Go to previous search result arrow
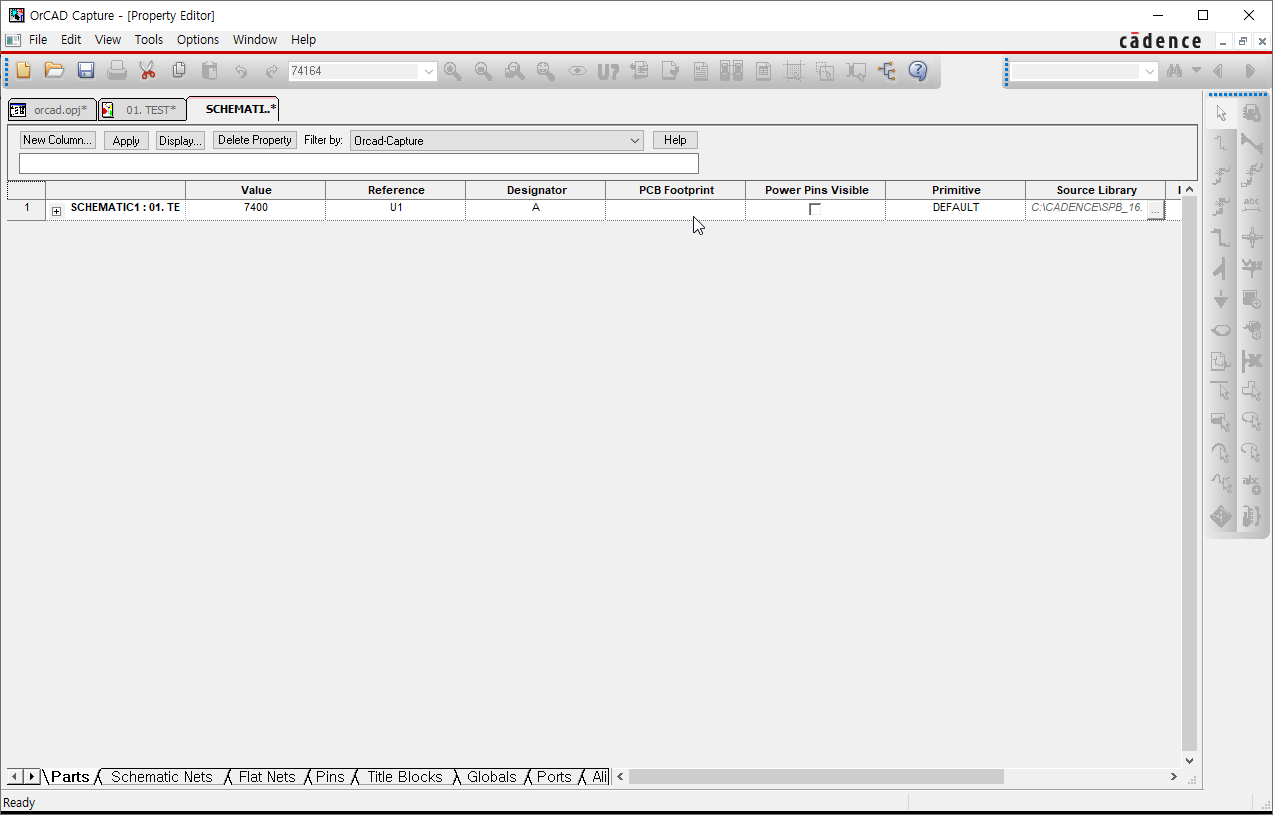Viewport: 1273px width, 815px height. coord(1218,71)
